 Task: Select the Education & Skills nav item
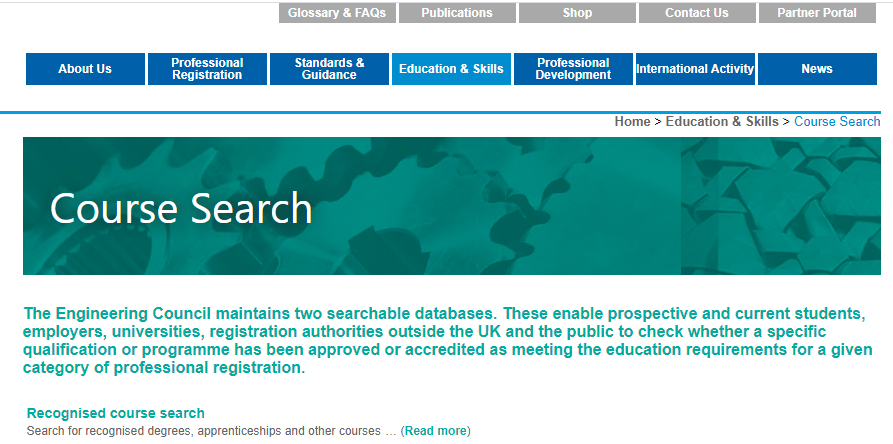451,69
